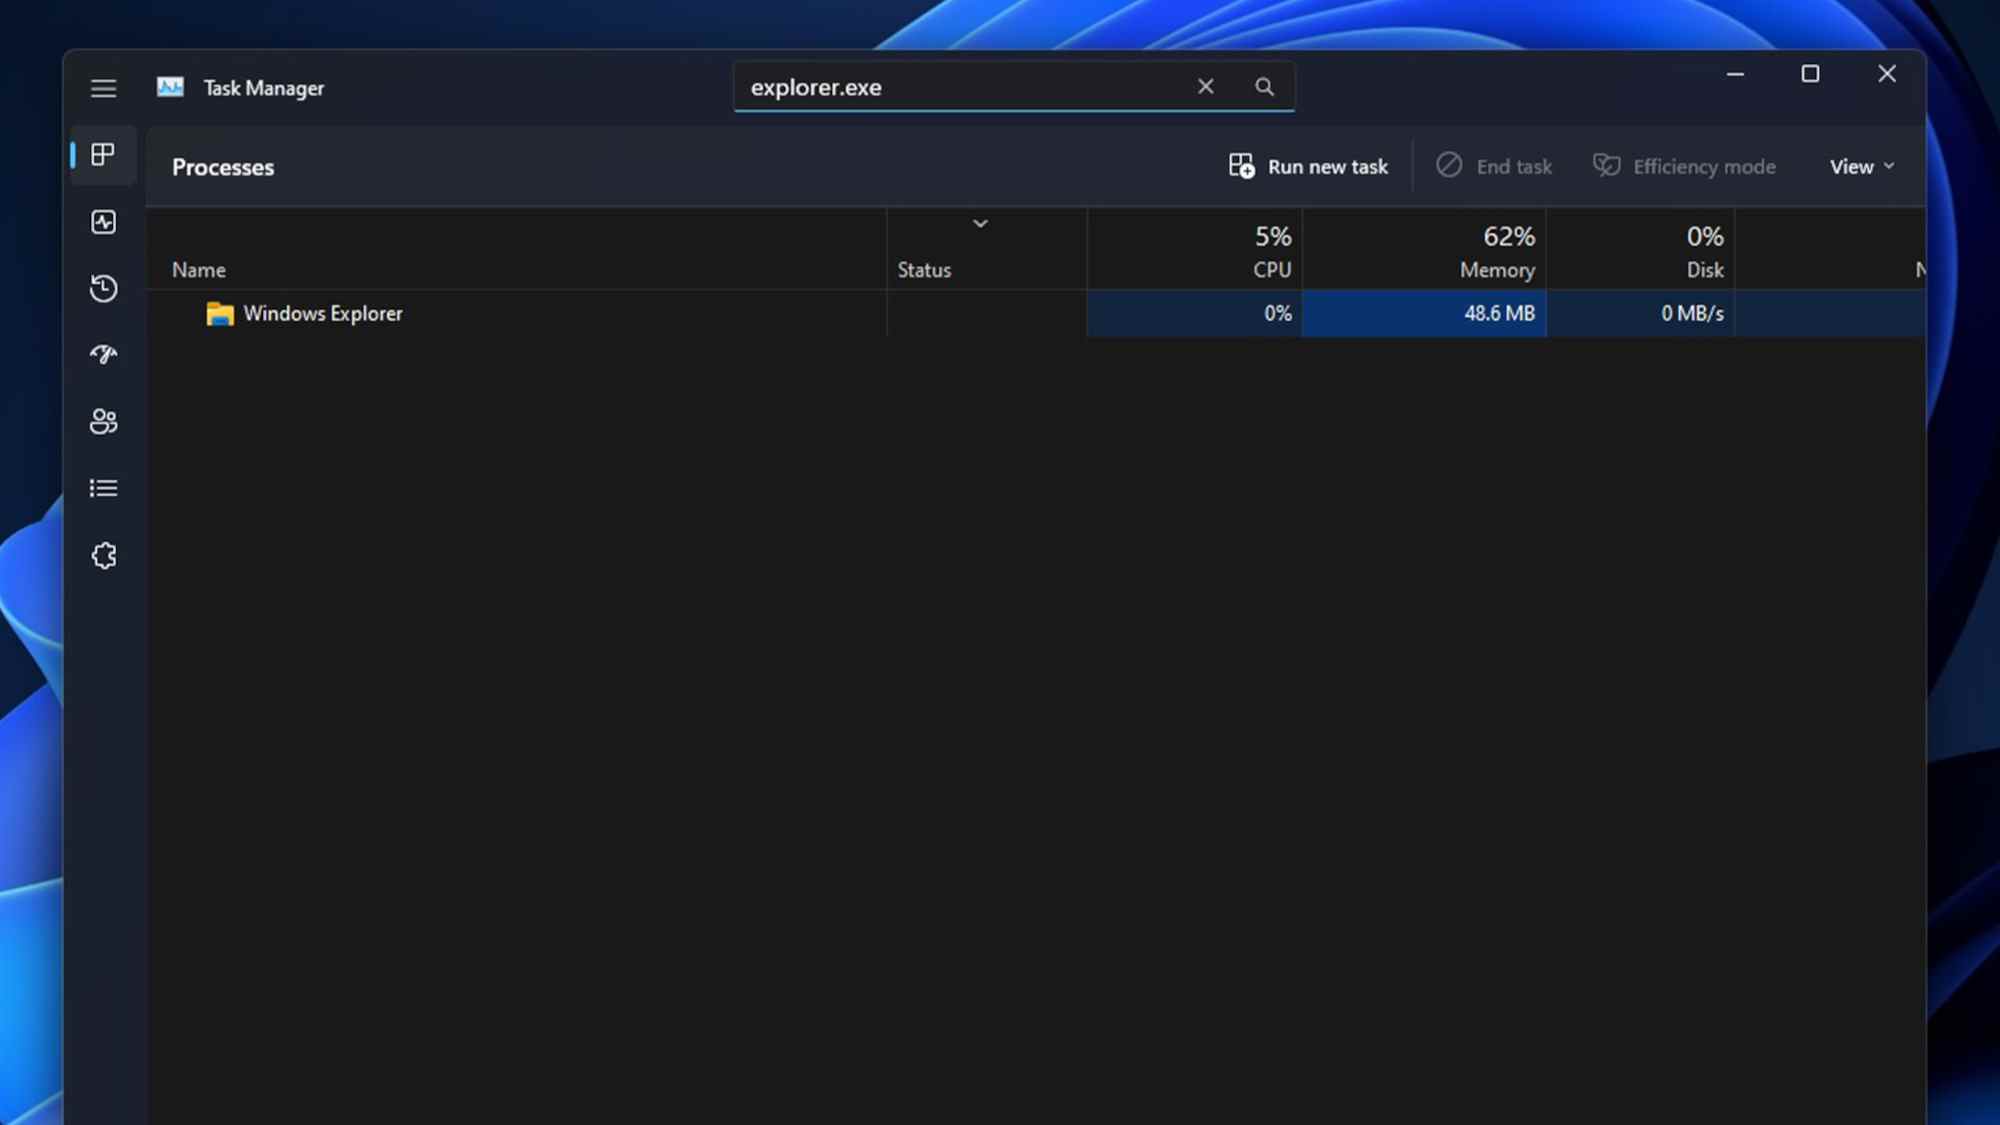This screenshot has width=2000, height=1125.
Task: Sort processes by Memory column
Action: 1495,251
